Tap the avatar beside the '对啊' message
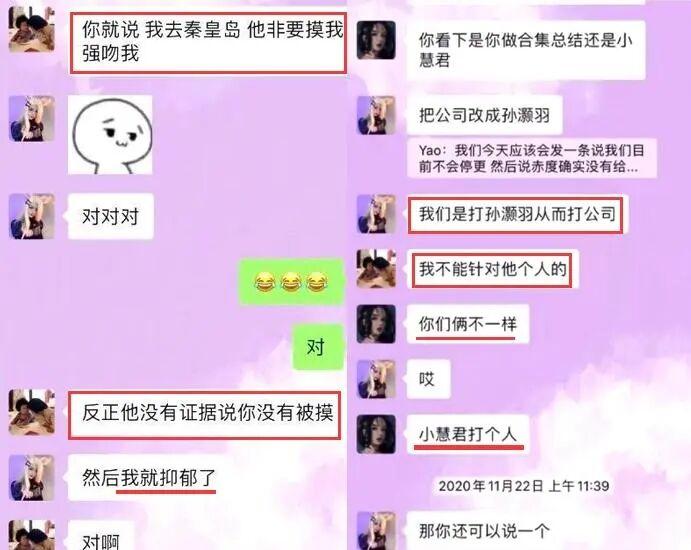 (x=32, y=535)
